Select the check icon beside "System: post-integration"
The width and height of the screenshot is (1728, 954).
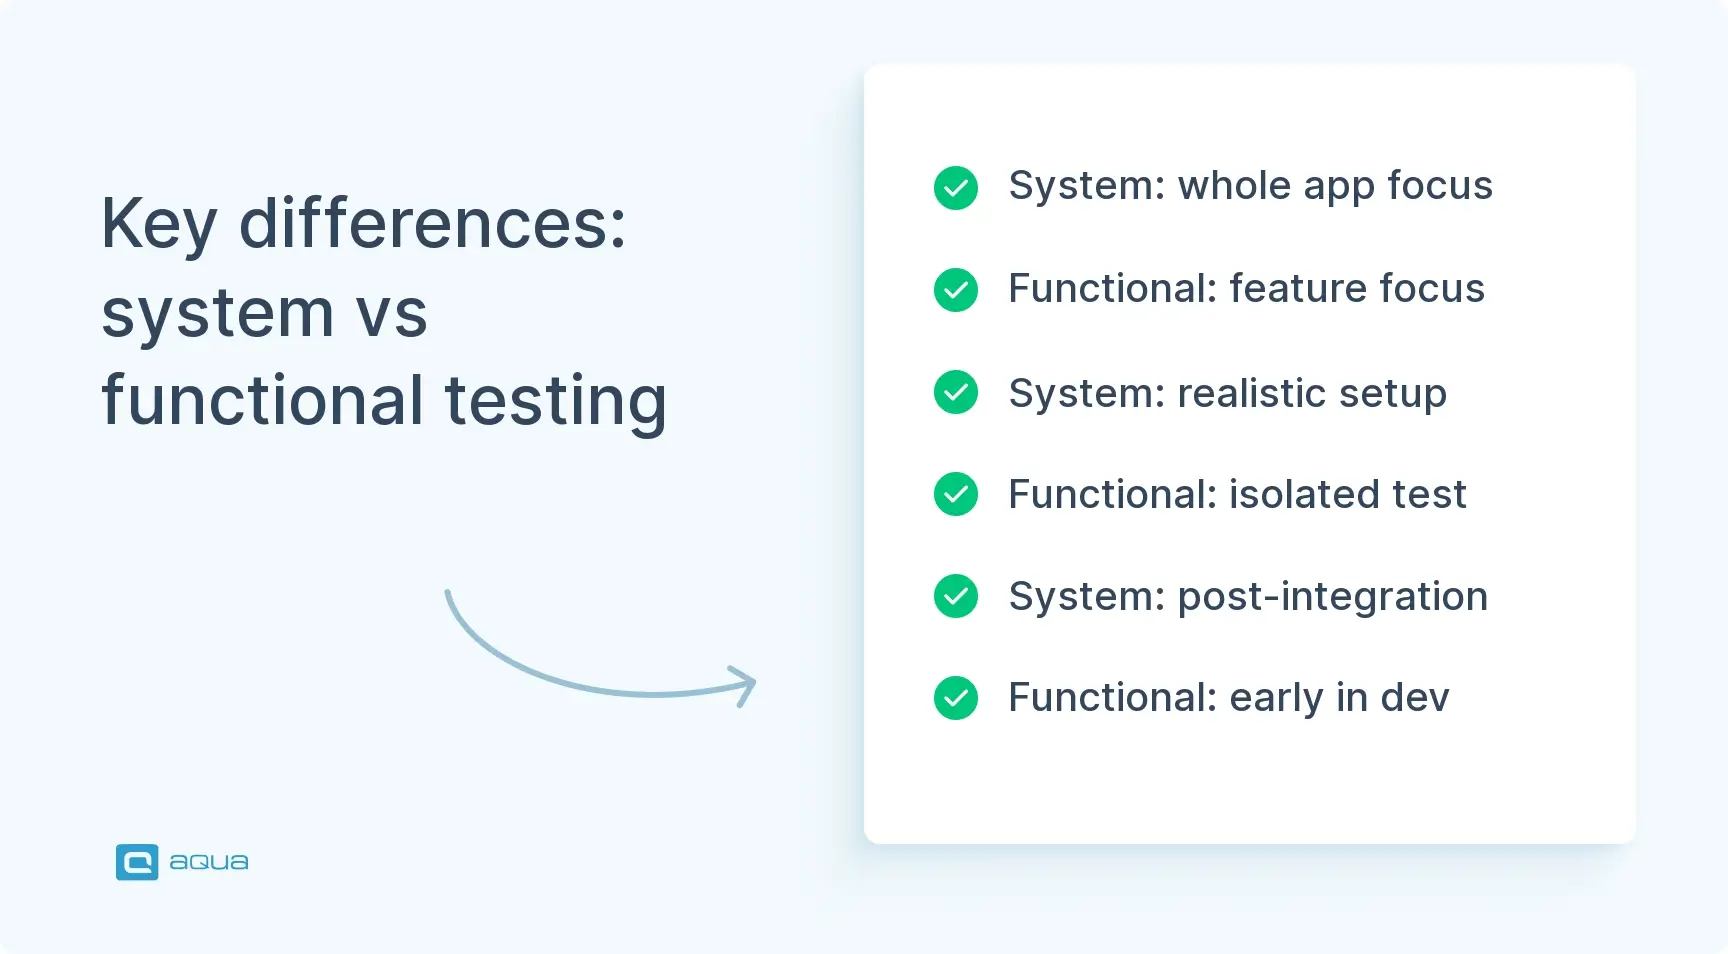pos(956,596)
